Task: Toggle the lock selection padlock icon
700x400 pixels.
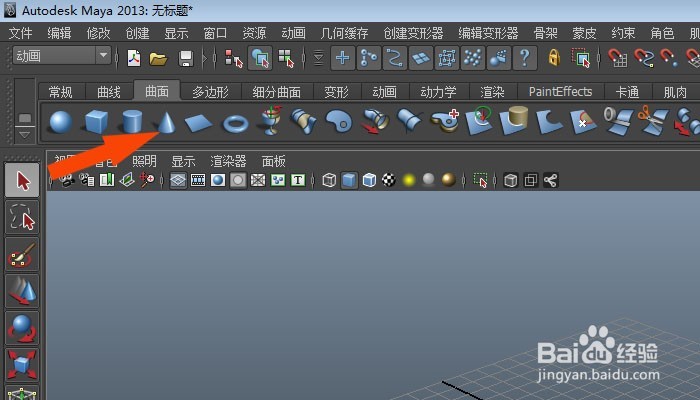Action: (x=554, y=58)
